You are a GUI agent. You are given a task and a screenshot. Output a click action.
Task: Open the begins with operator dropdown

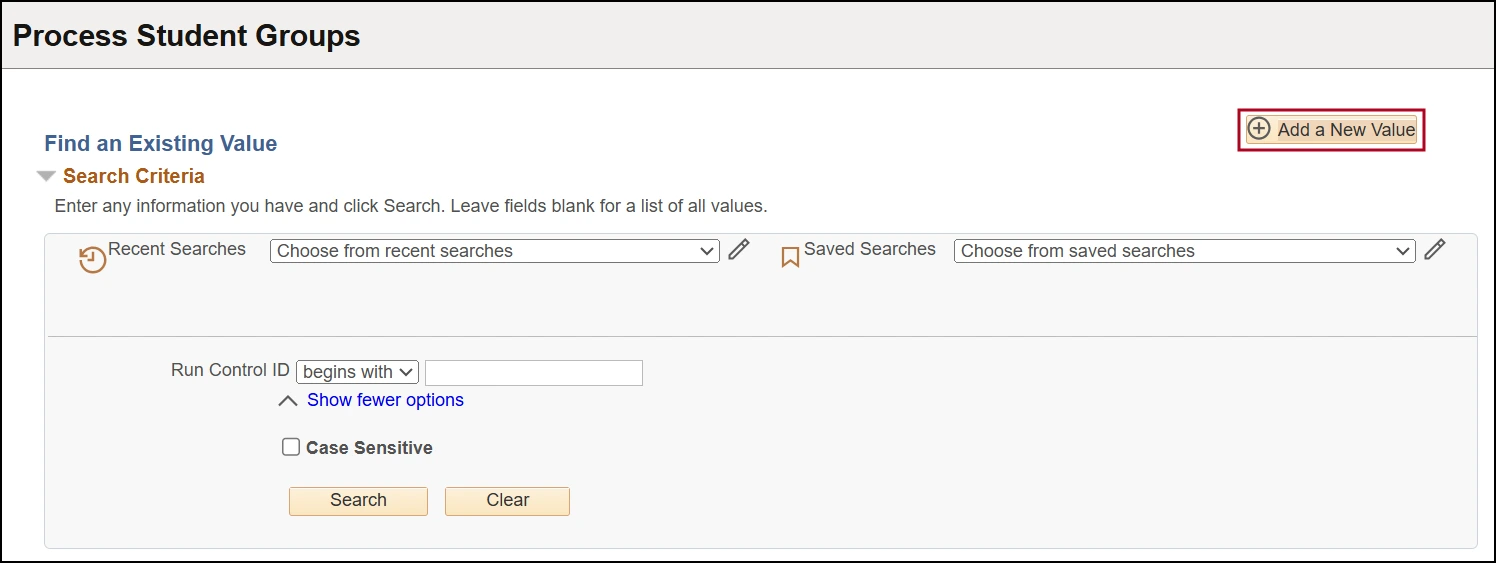pos(357,372)
